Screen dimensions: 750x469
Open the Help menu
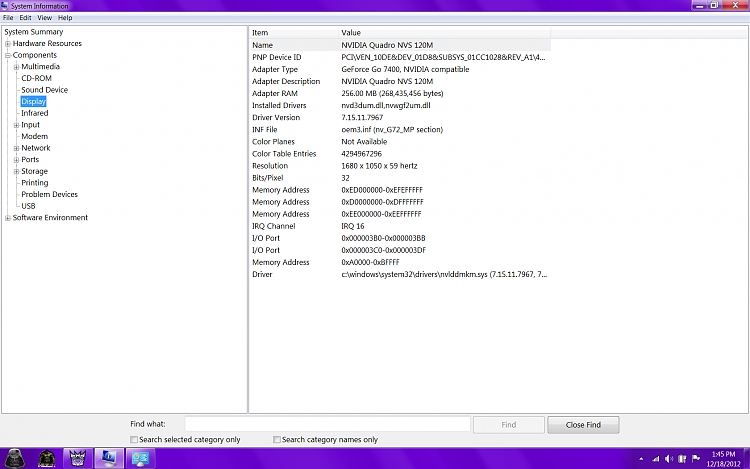coord(65,18)
